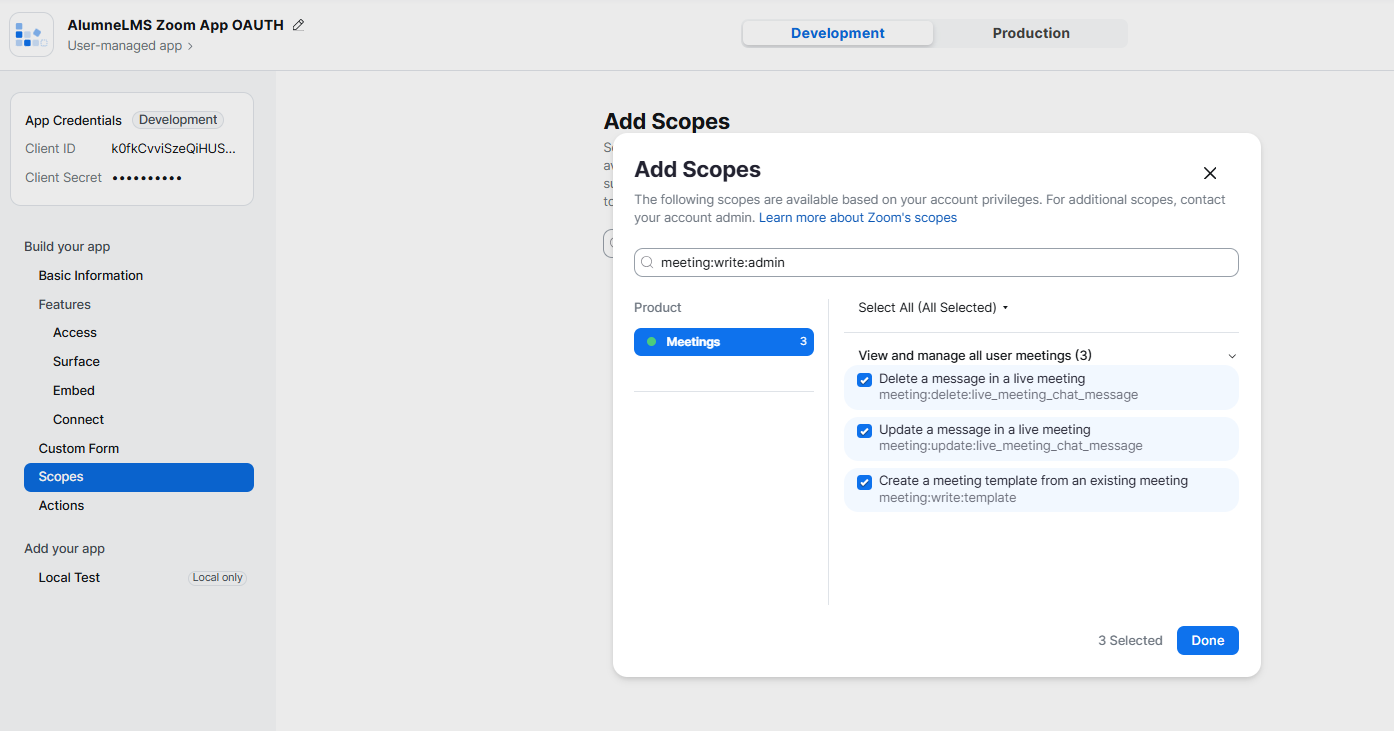This screenshot has height=731, width=1394.
Task: Go to Local Test in sidebar
Action: coord(69,578)
